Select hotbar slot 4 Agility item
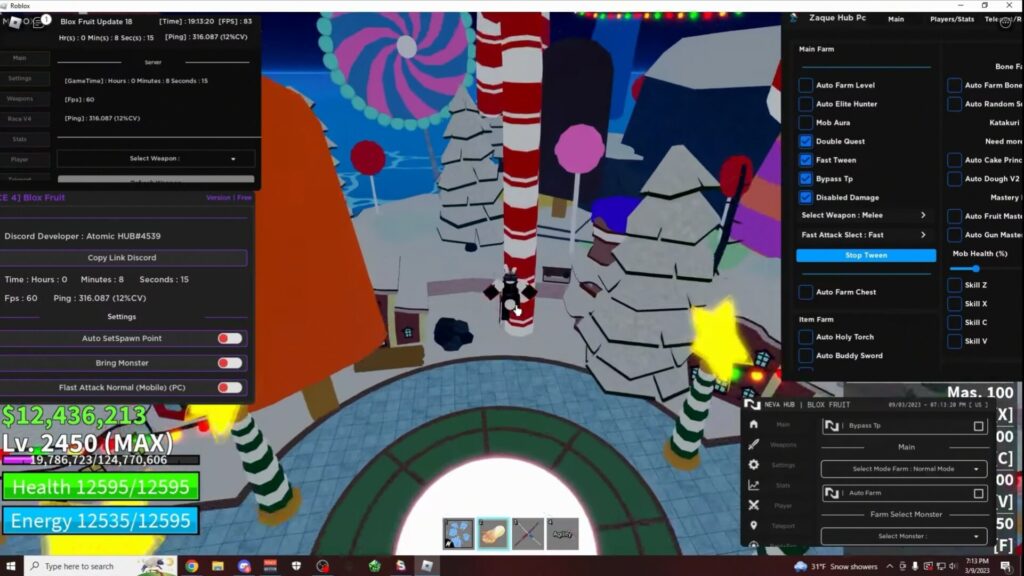The image size is (1024, 576). click(562, 534)
